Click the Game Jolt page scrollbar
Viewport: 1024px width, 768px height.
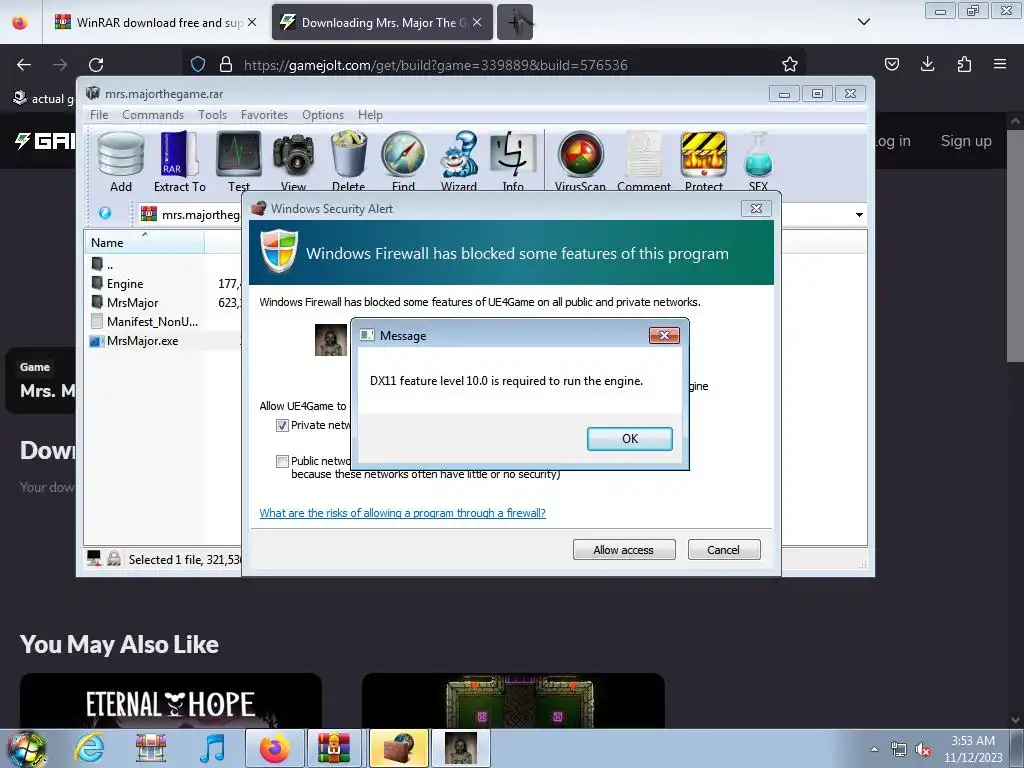point(1015,245)
